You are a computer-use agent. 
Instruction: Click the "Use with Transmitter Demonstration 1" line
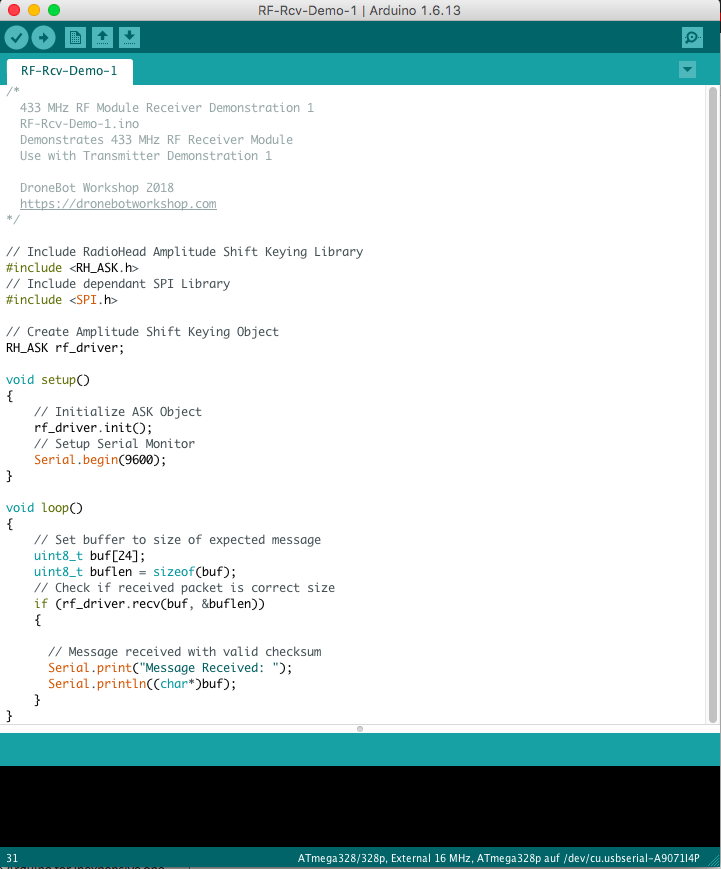tap(146, 156)
